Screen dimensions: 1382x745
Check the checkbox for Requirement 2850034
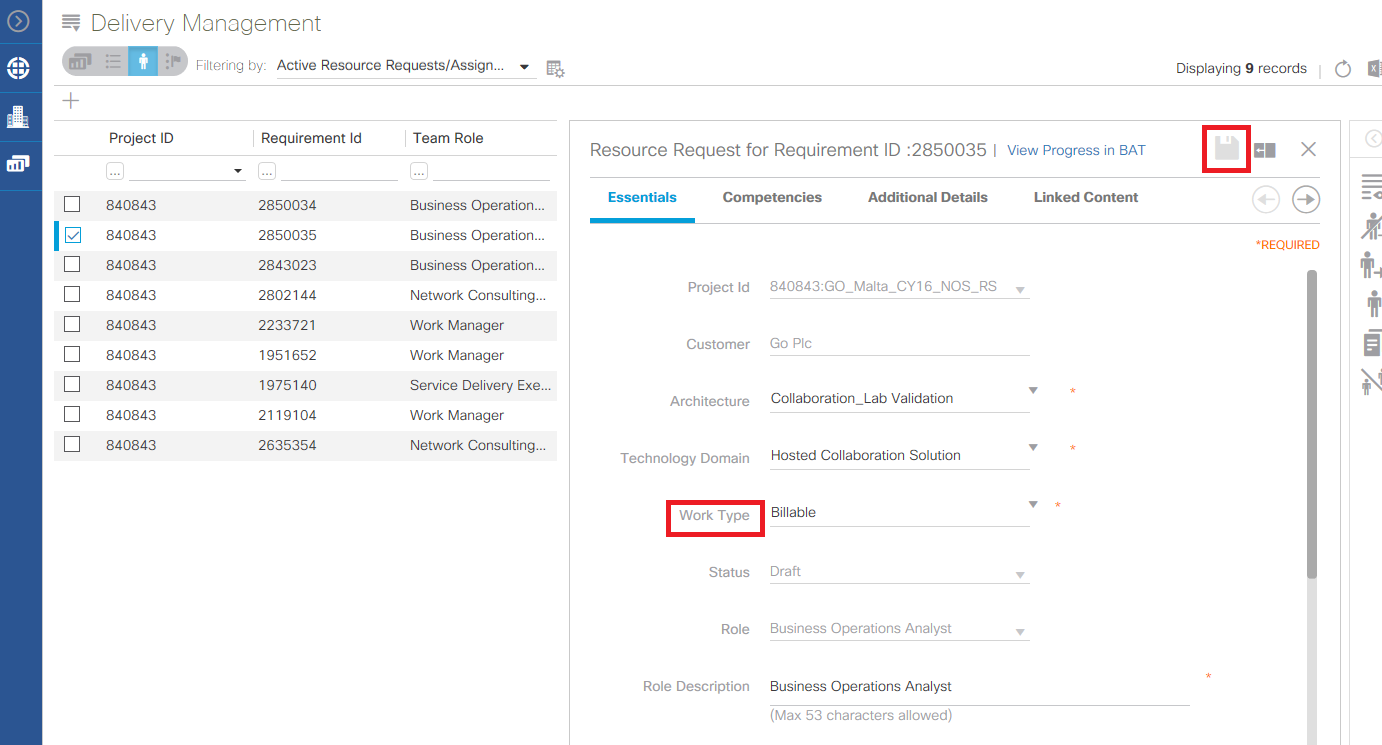point(71,205)
